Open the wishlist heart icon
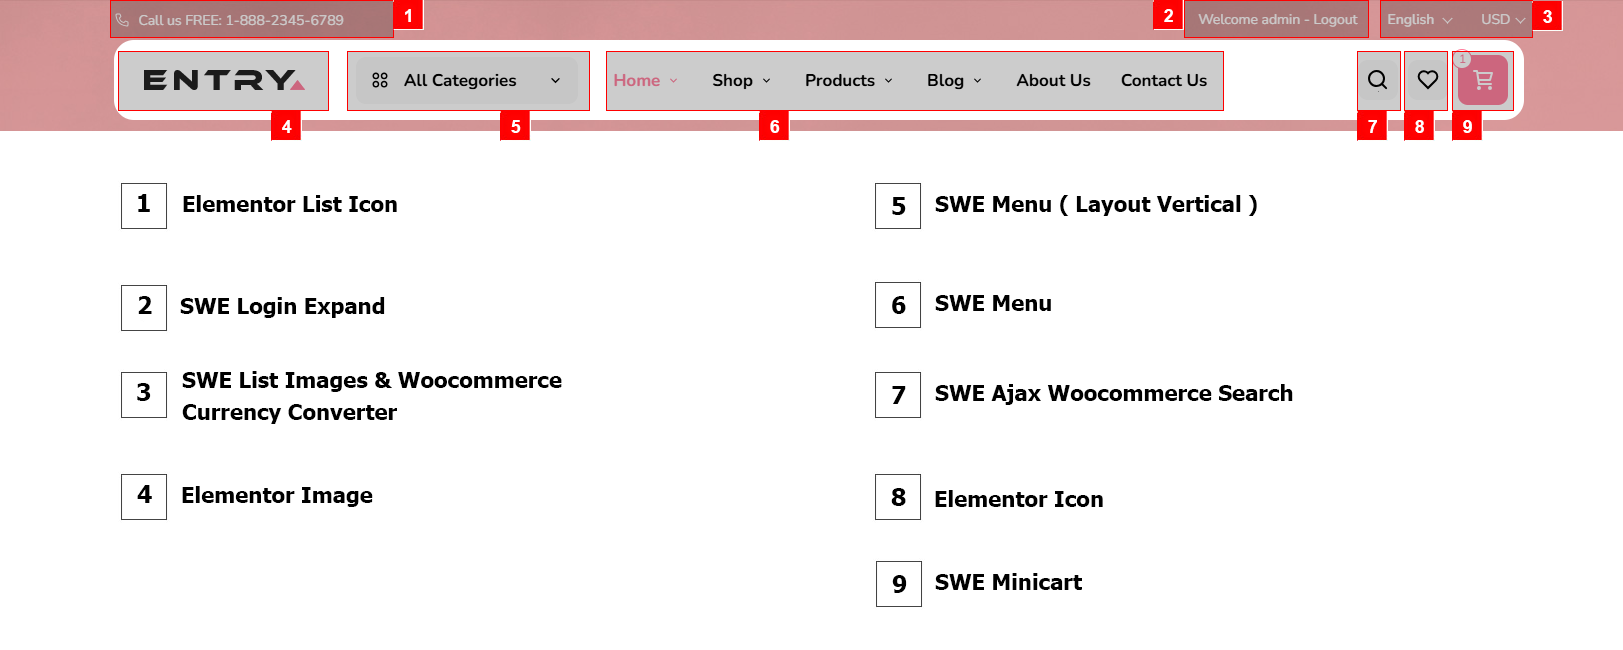 tap(1427, 80)
